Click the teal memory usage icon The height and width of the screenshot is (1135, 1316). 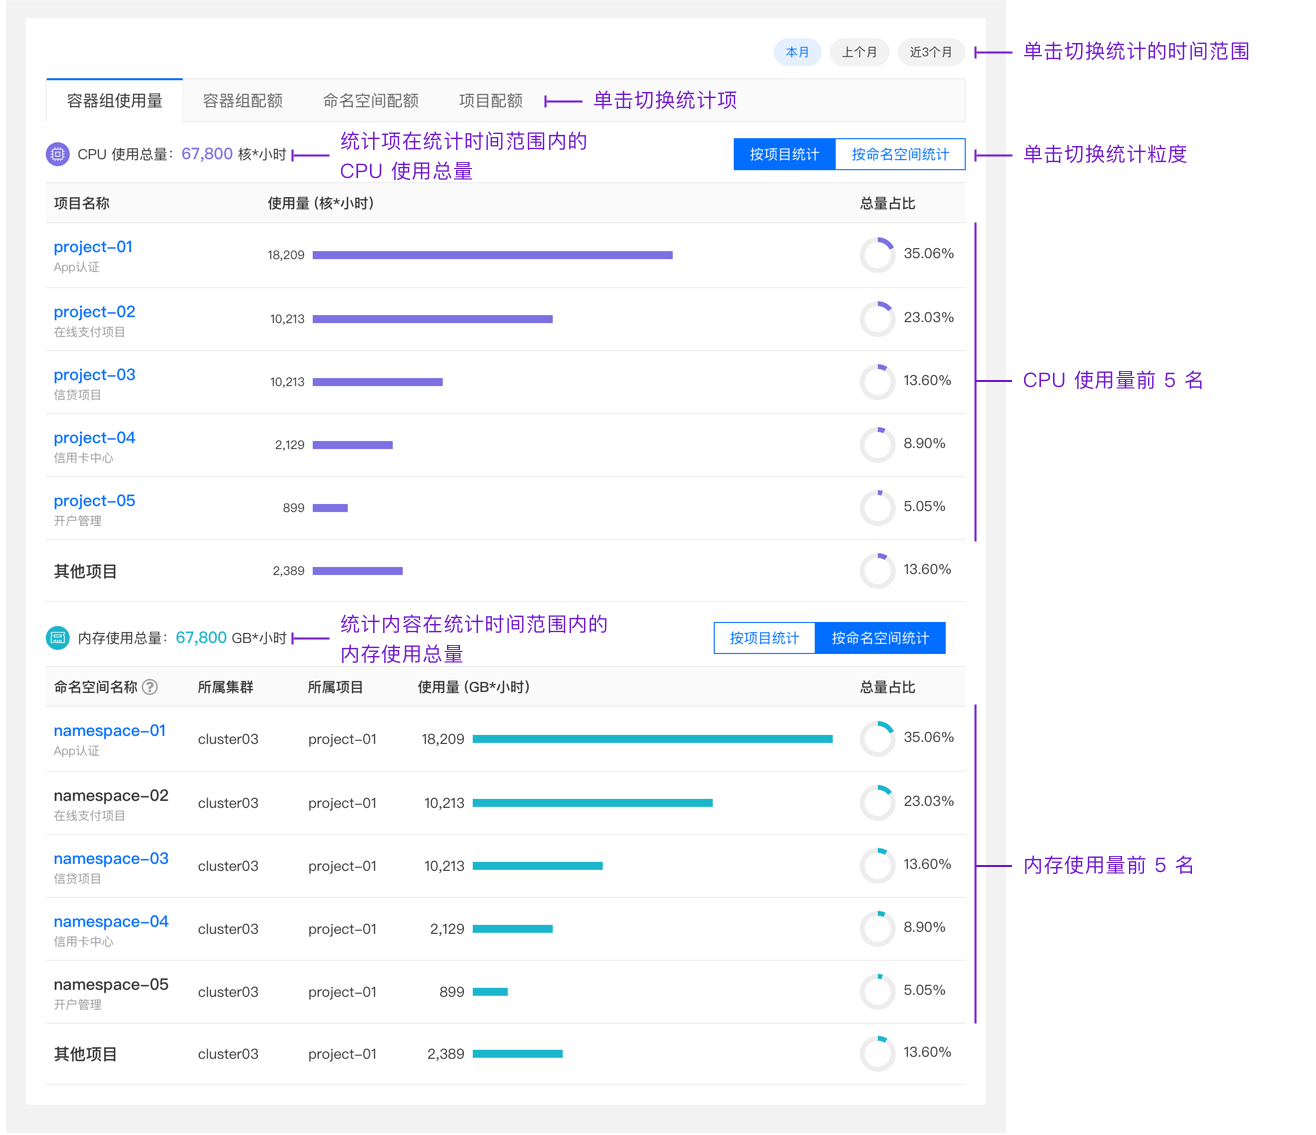pos(58,638)
